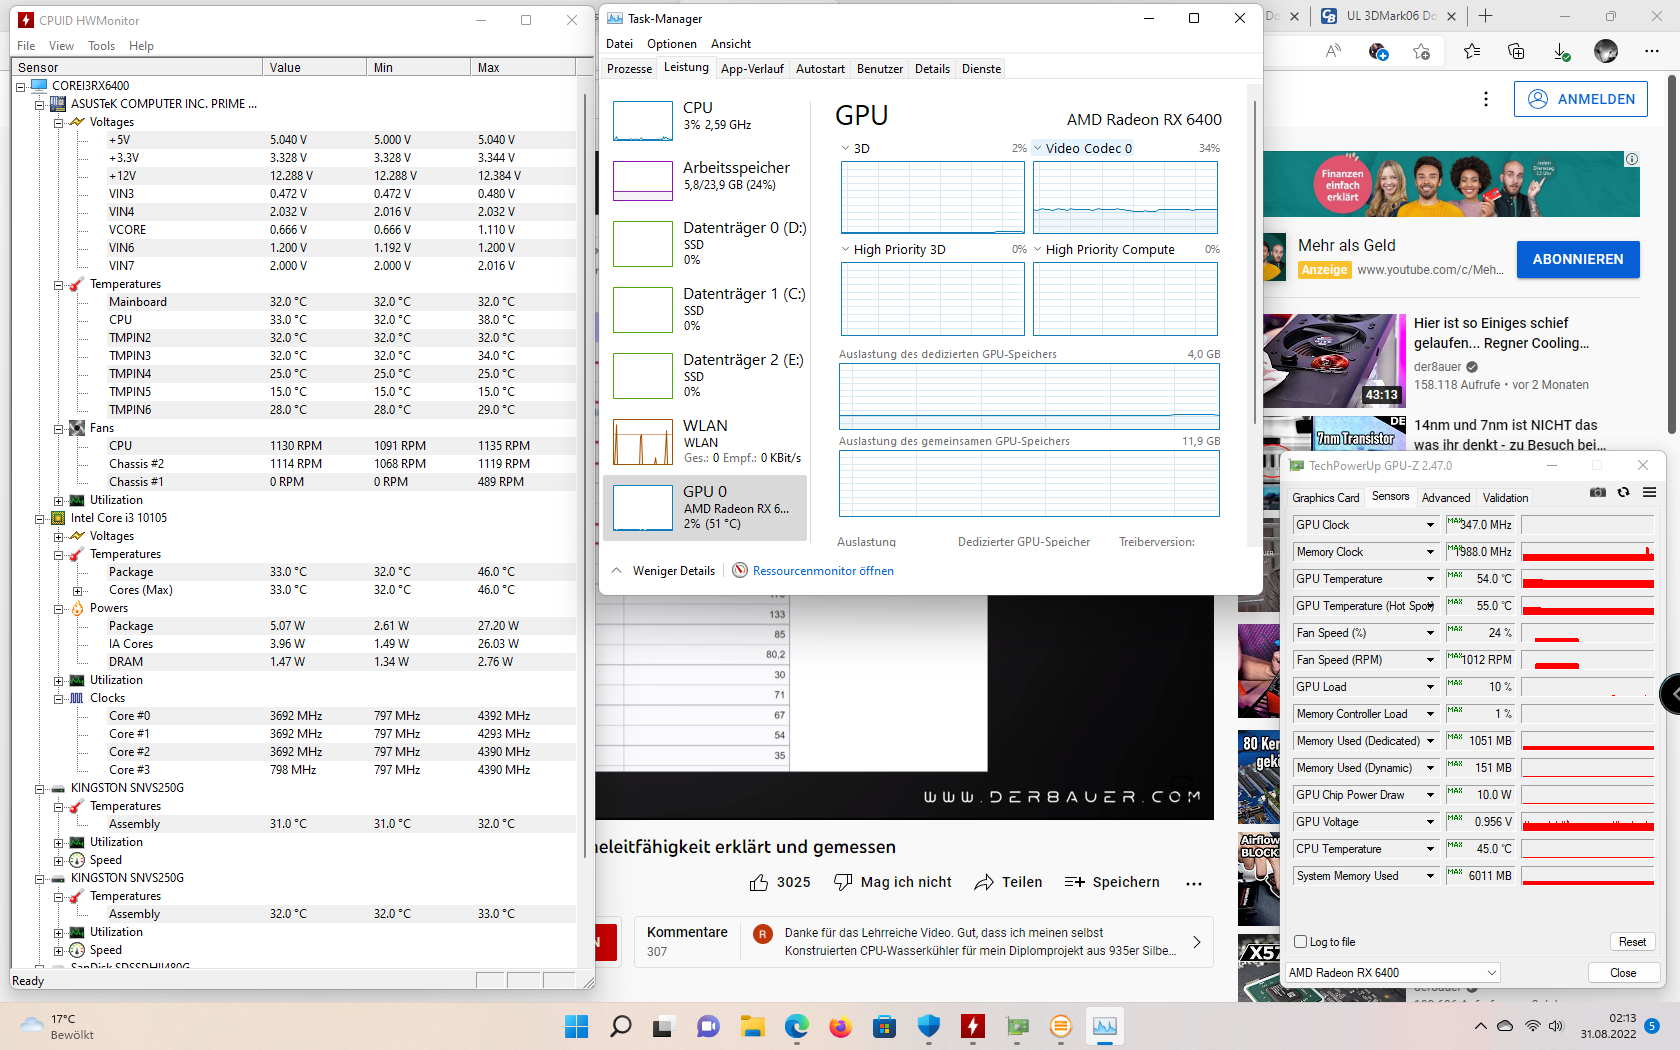Click the Fans icon in HWMonitor sensor tree
1680x1050 pixels.
click(x=77, y=427)
